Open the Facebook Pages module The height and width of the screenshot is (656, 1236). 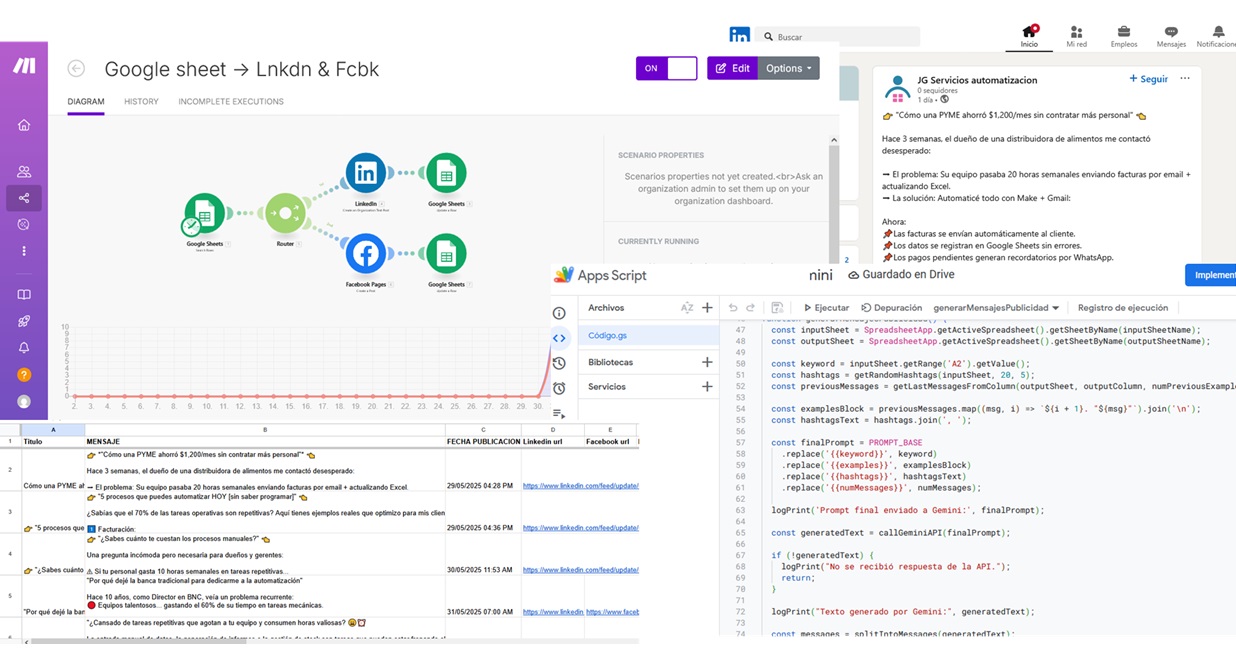[366, 254]
